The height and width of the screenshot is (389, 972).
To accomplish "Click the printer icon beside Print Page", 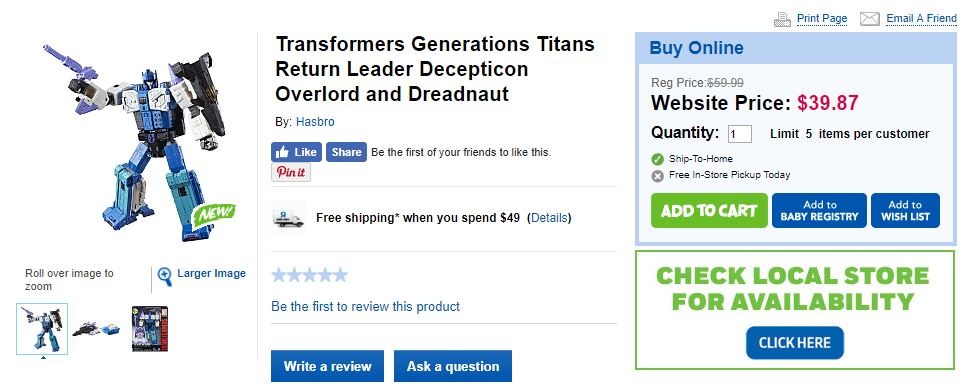I will tap(782, 19).
